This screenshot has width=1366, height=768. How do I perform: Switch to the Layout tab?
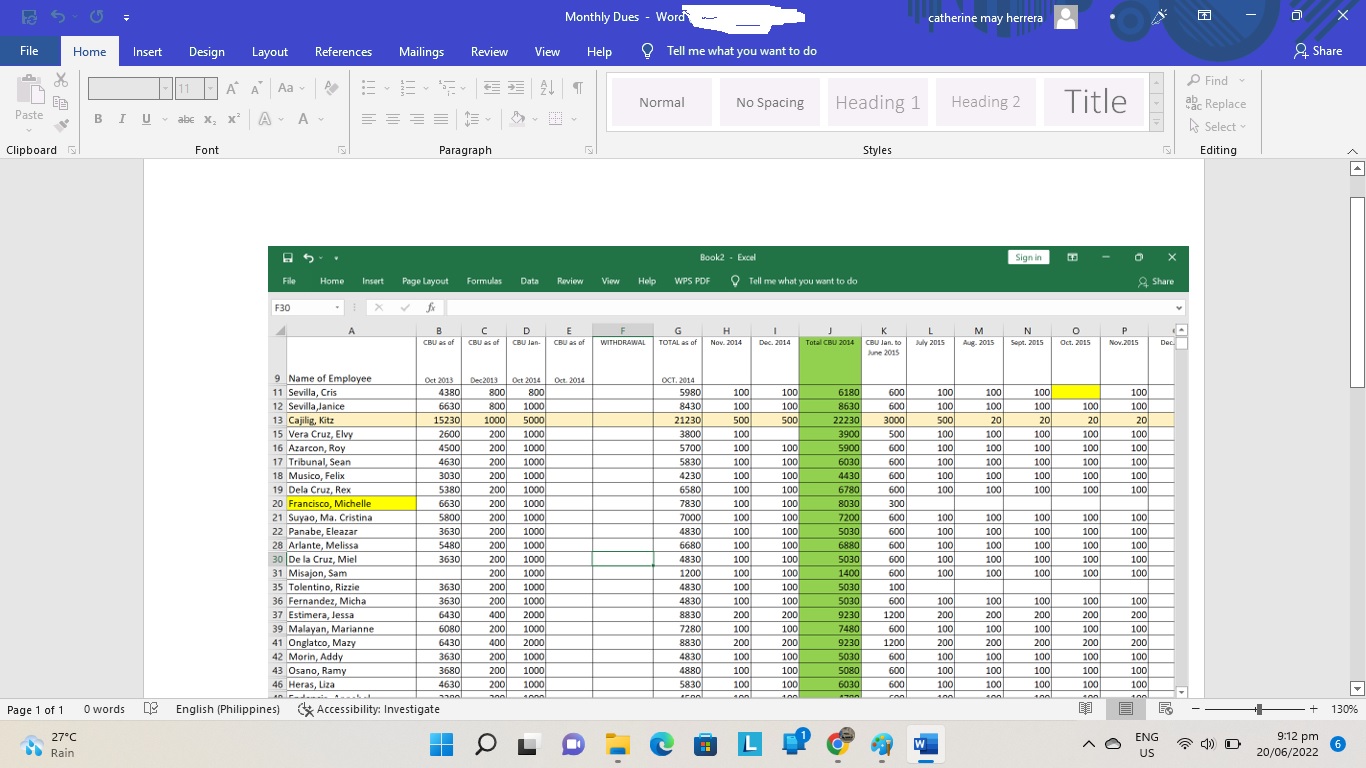pyautogui.click(x=269, y=52)
